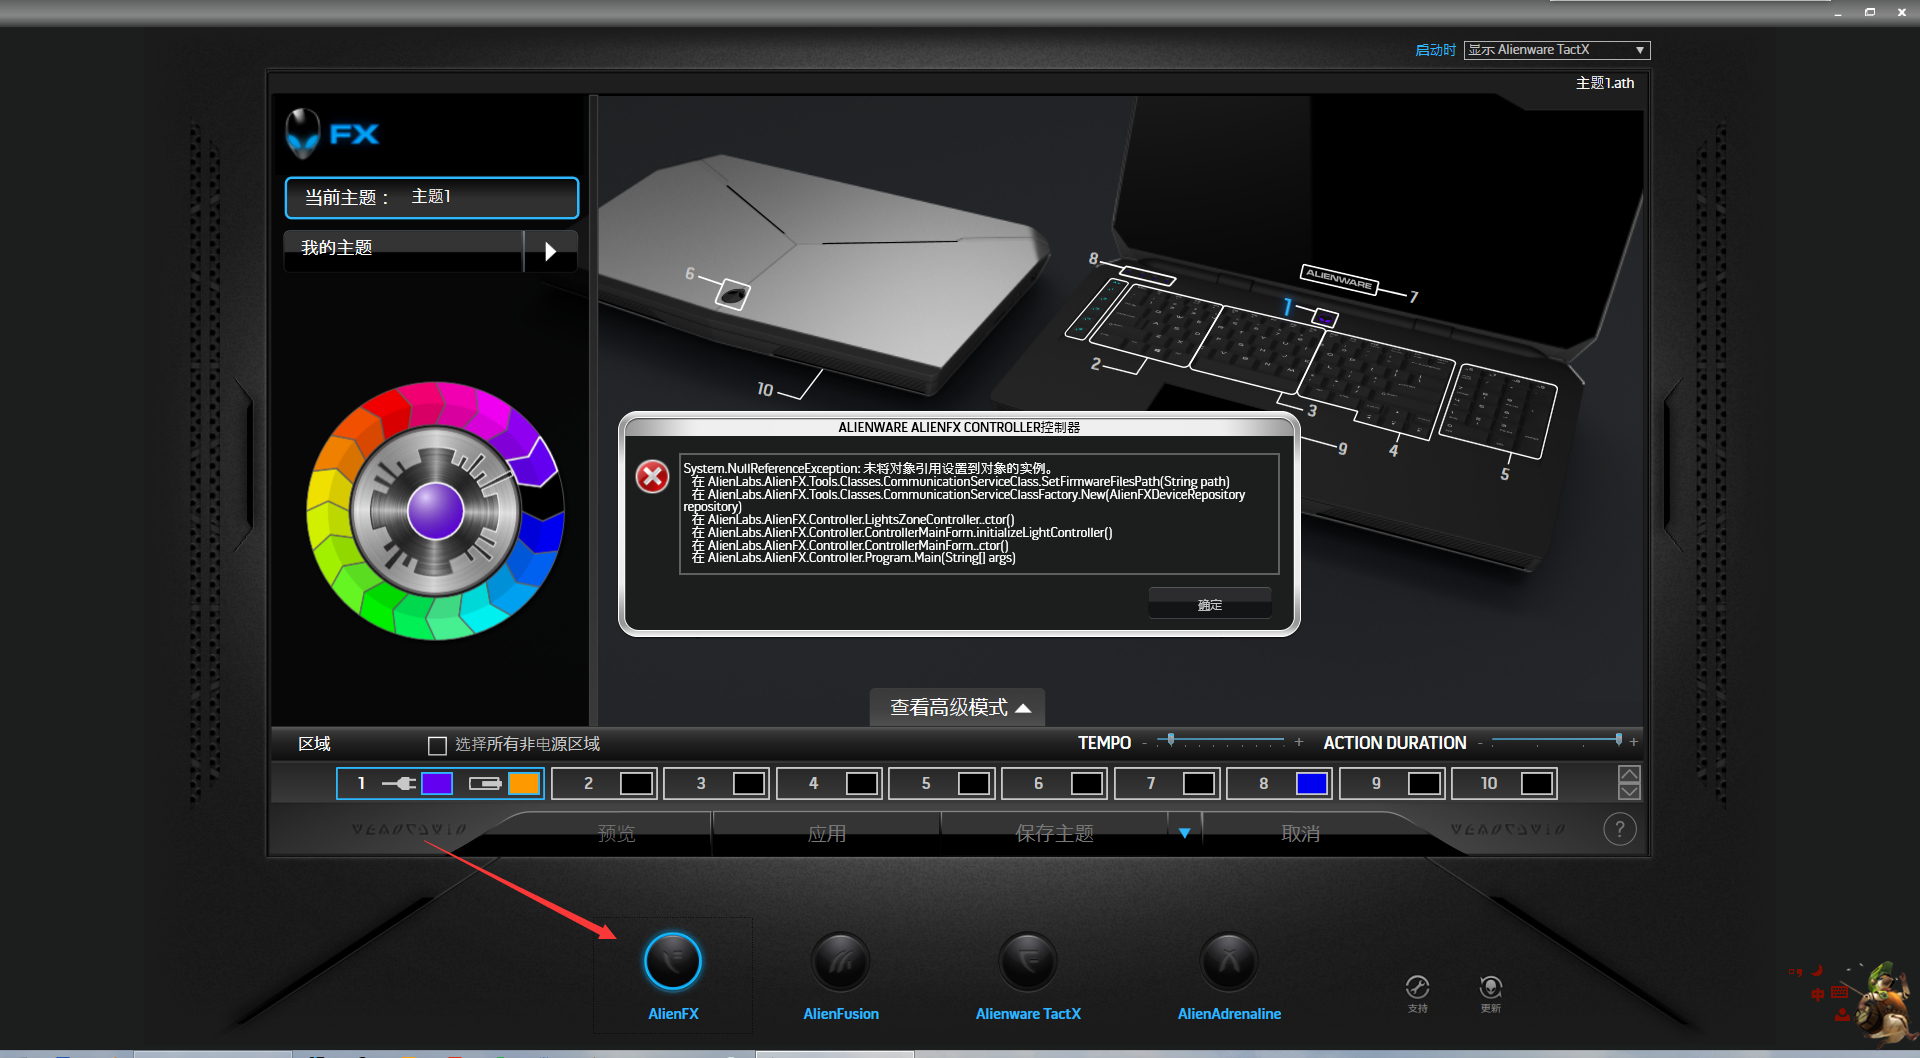
Task: Click zone 3 color swatch
Action: click(x=749, y=783)
